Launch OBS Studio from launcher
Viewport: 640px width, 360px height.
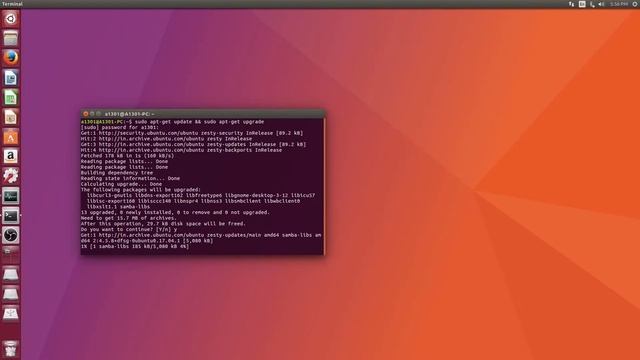coord(11,235)
